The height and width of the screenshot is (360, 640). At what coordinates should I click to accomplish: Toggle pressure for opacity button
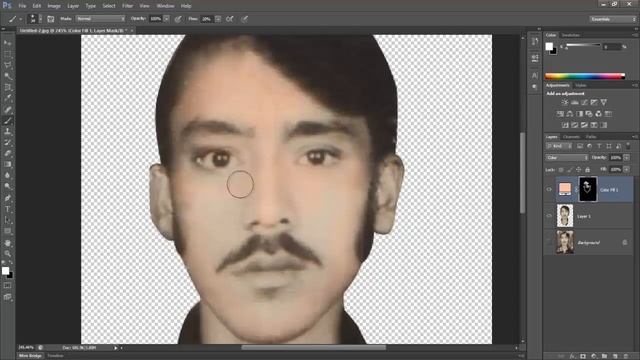coord(178,19)
